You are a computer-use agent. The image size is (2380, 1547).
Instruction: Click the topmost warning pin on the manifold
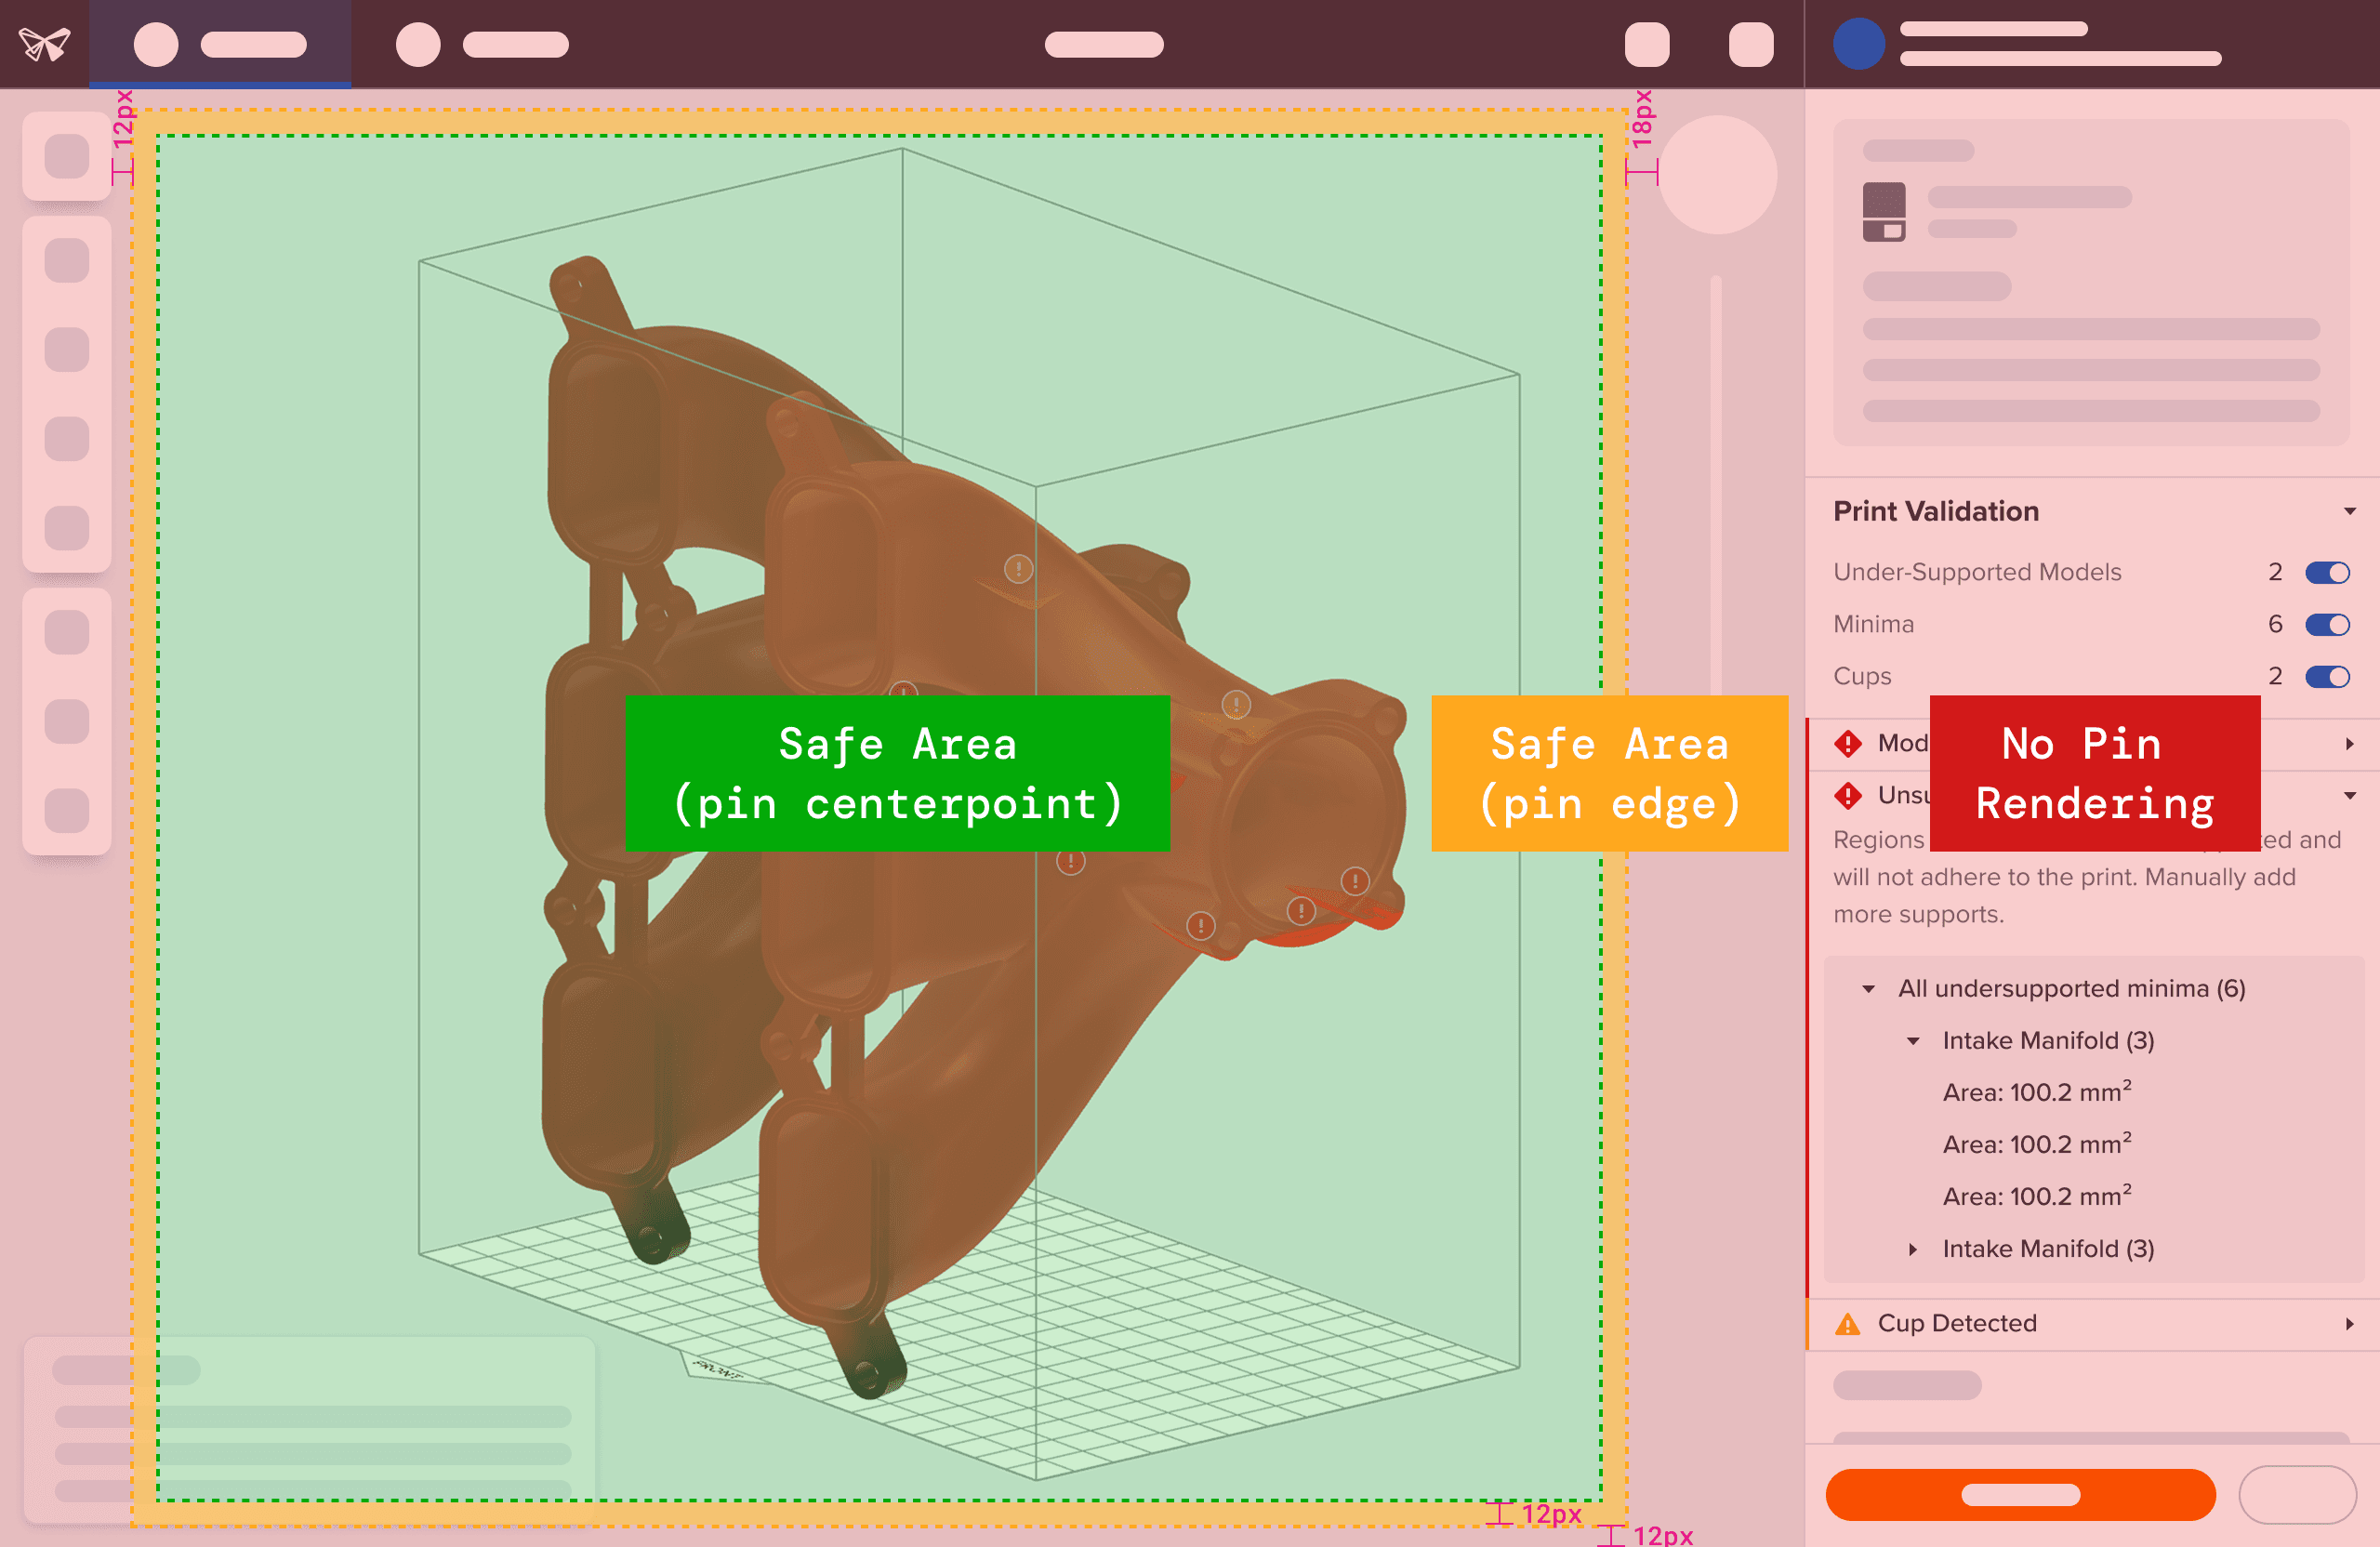[1018, 569]
